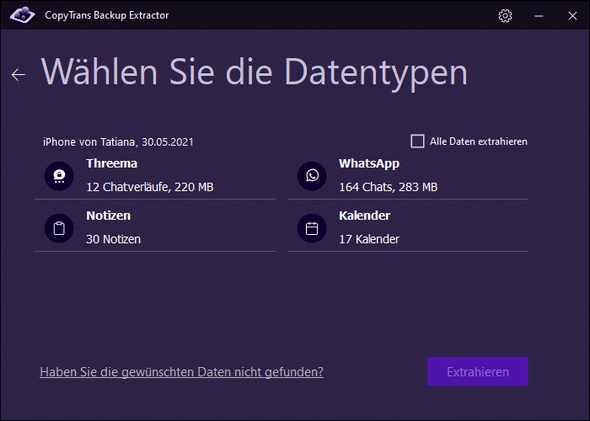Screen dimensions: 590x421
Task: Click the Kalender heading
Action: (x=365, y=216)
